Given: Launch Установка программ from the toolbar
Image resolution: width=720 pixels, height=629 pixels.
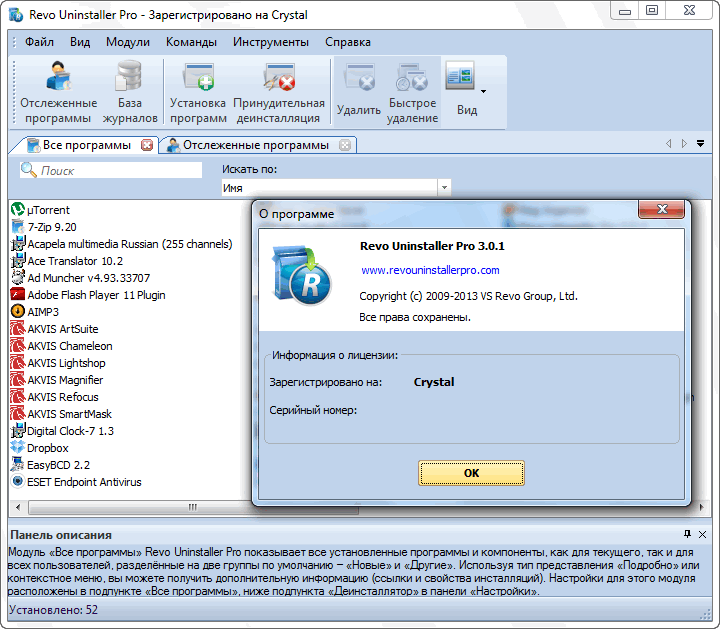Looking at the screenshot, I should pyautogui.click(x=198, y=92).
